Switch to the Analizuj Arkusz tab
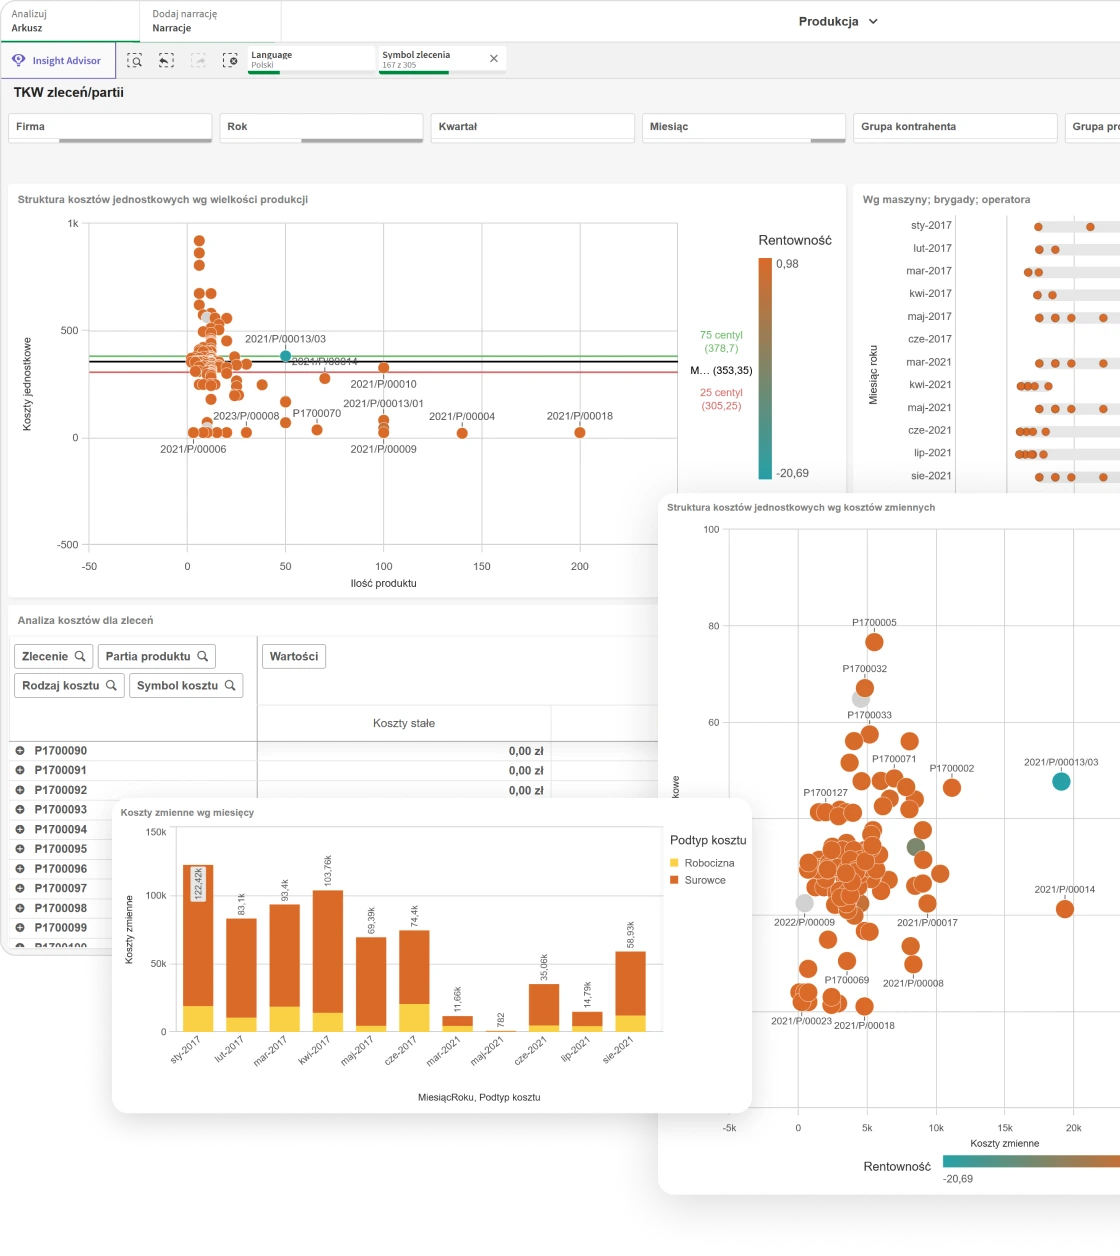The image size is (1120, 1256). (30, 21)
